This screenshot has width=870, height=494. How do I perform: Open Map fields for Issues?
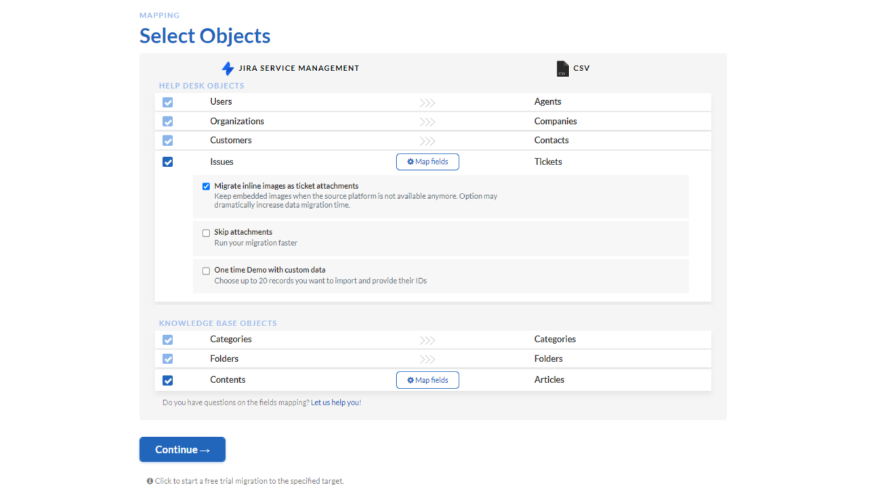428,162
